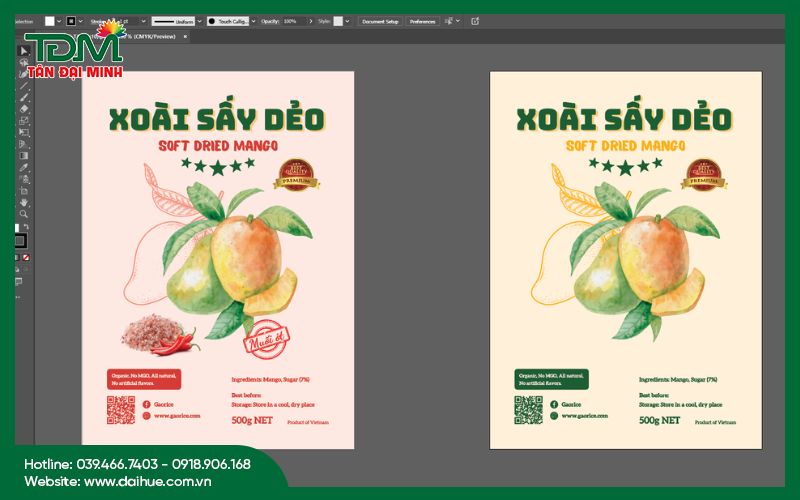Select the Symbol Sprayer tool
Viewport: 800px width, 500px height.
(23, 179)
